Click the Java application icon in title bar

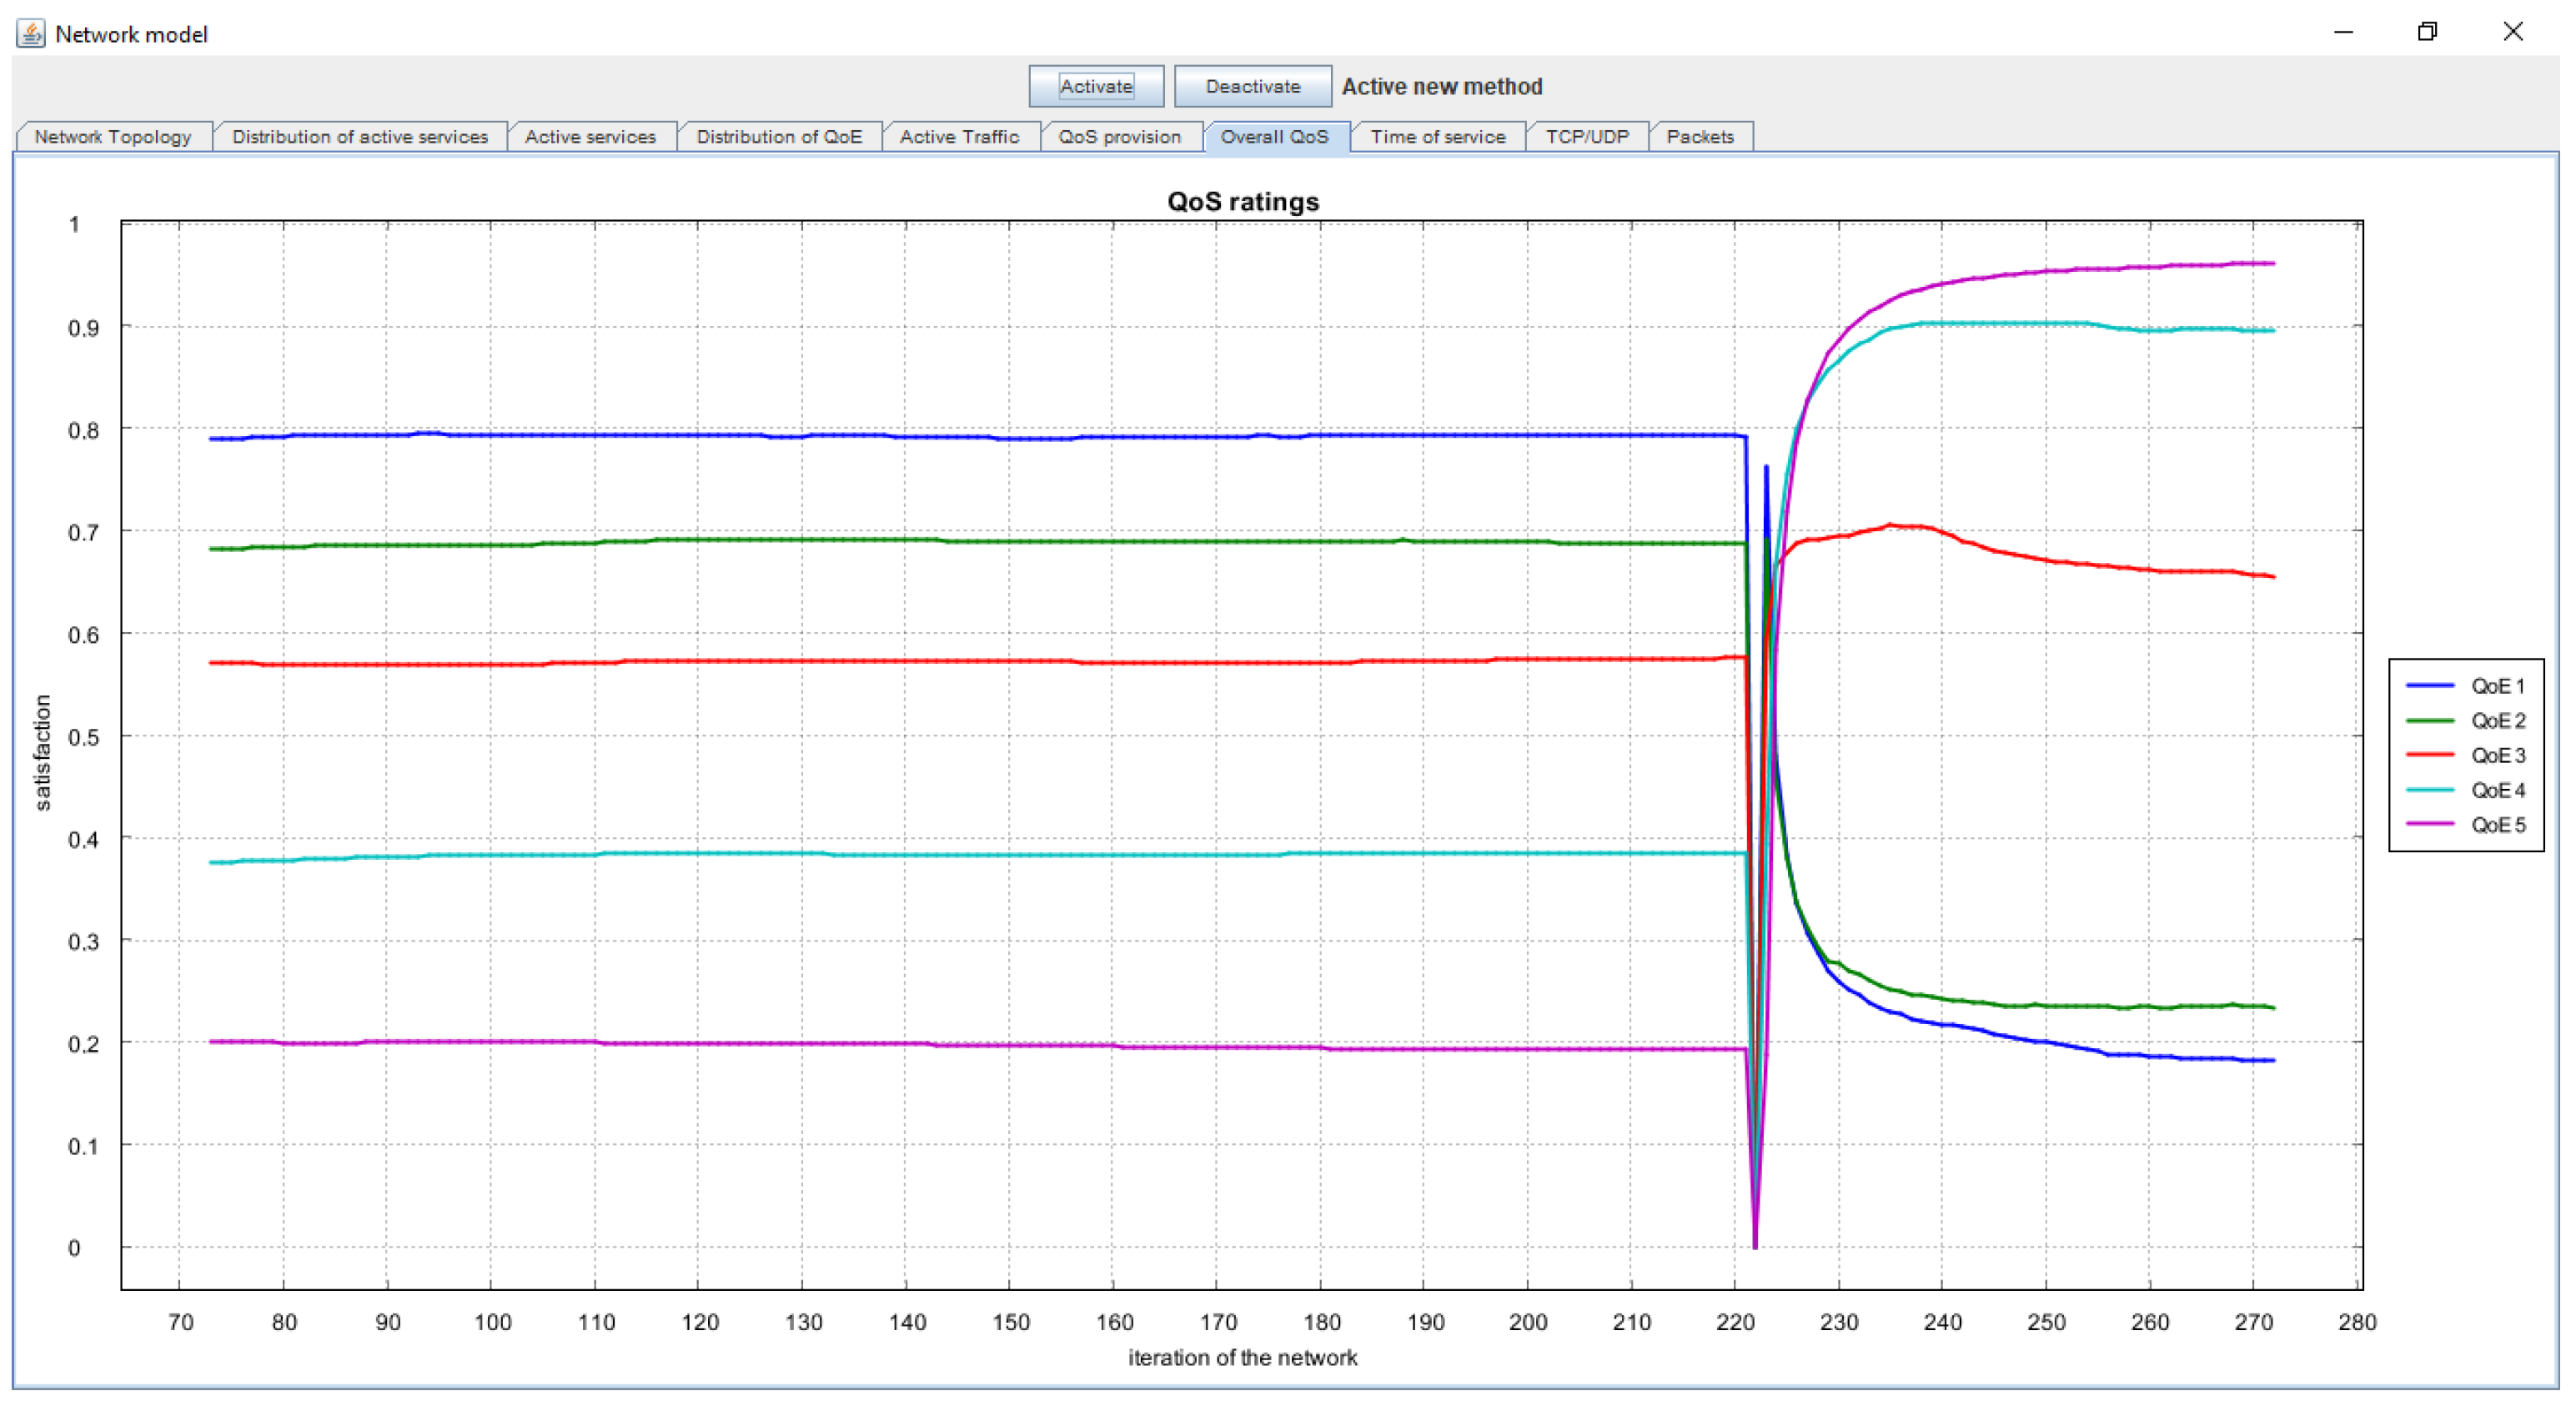click(x=30, y=33)
